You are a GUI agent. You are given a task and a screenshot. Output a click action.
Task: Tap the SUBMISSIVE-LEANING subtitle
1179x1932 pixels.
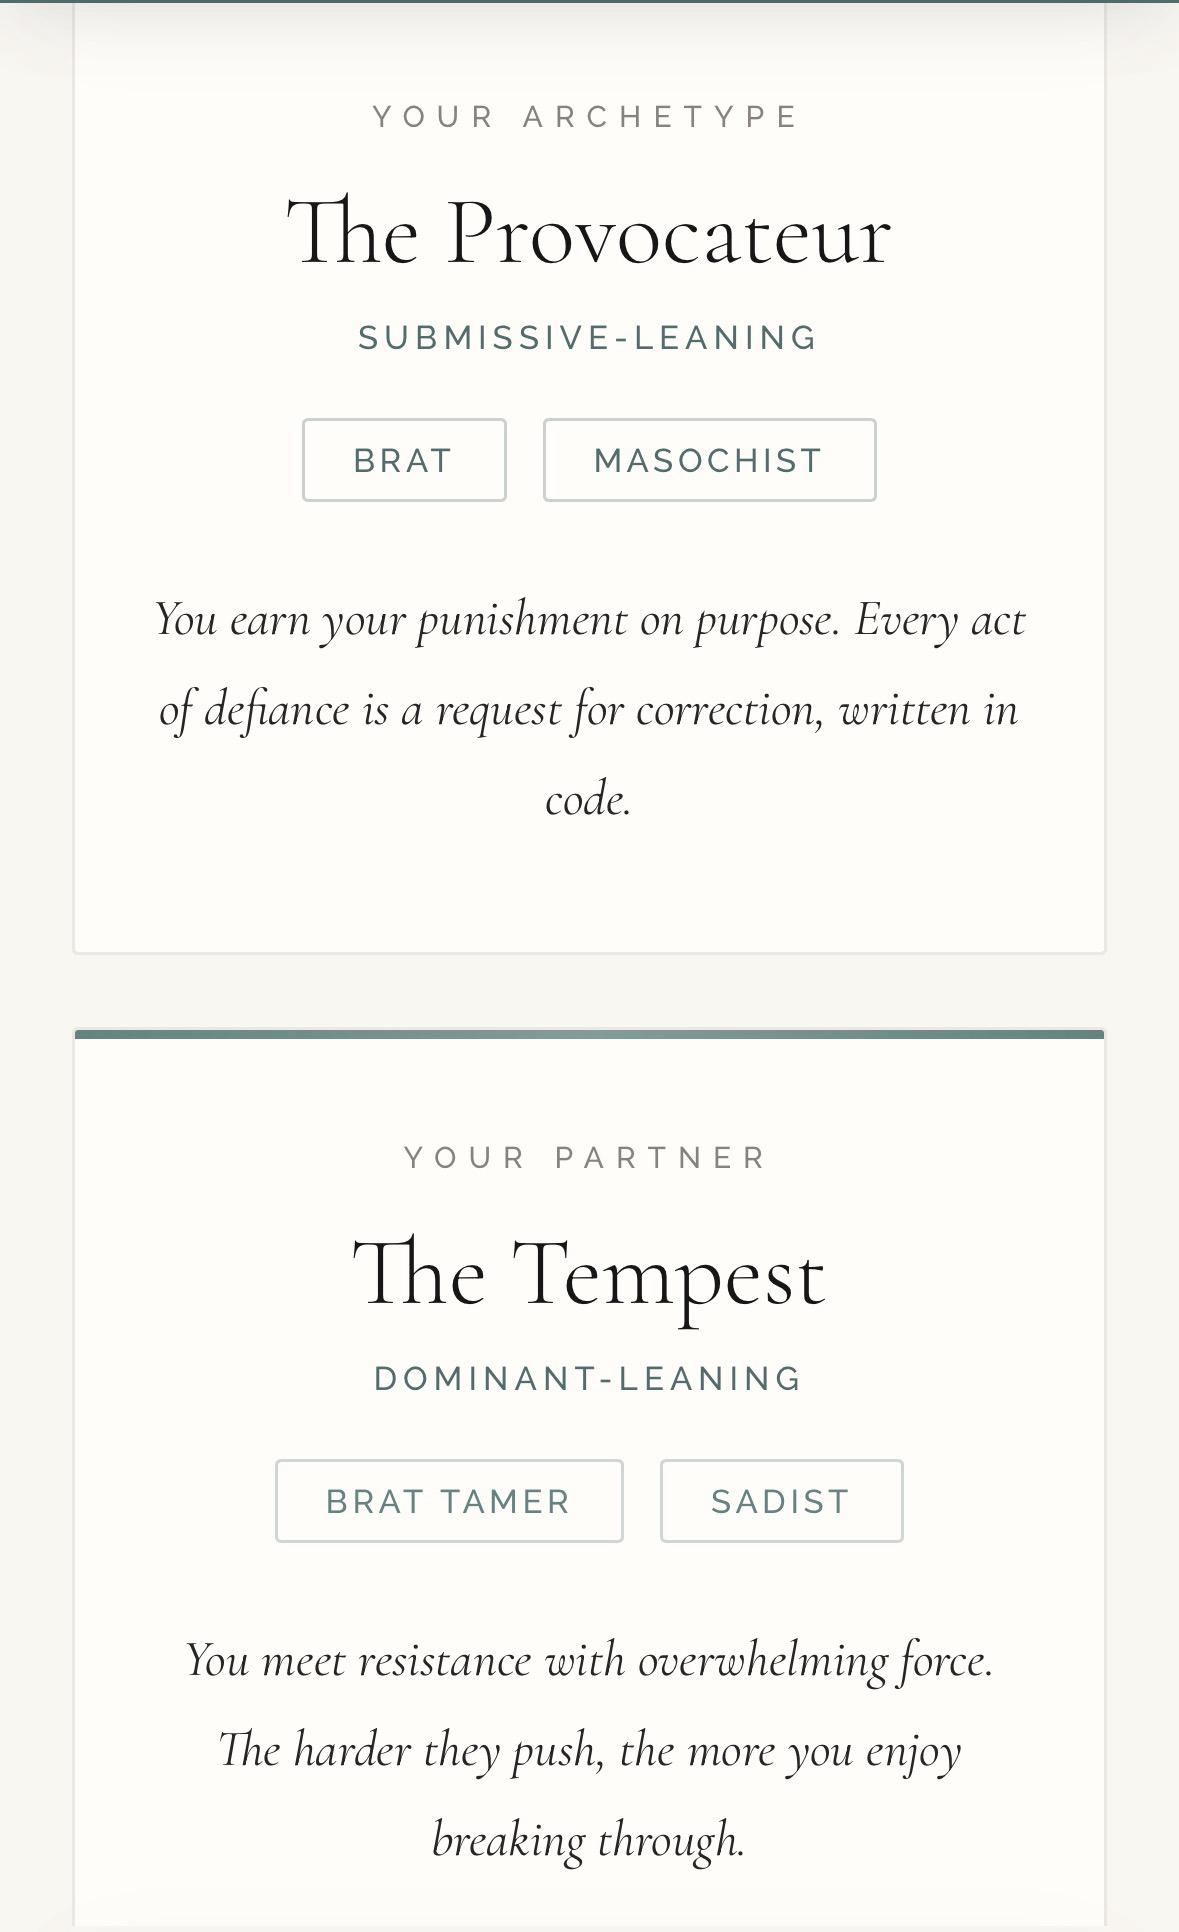click(x=589, y=338)
